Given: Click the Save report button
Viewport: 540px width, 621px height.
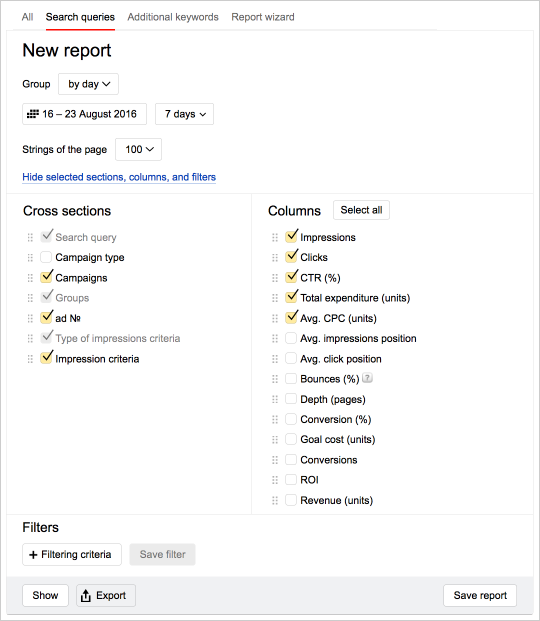Looking at the screenshot, I should click(x=480, y=595).
